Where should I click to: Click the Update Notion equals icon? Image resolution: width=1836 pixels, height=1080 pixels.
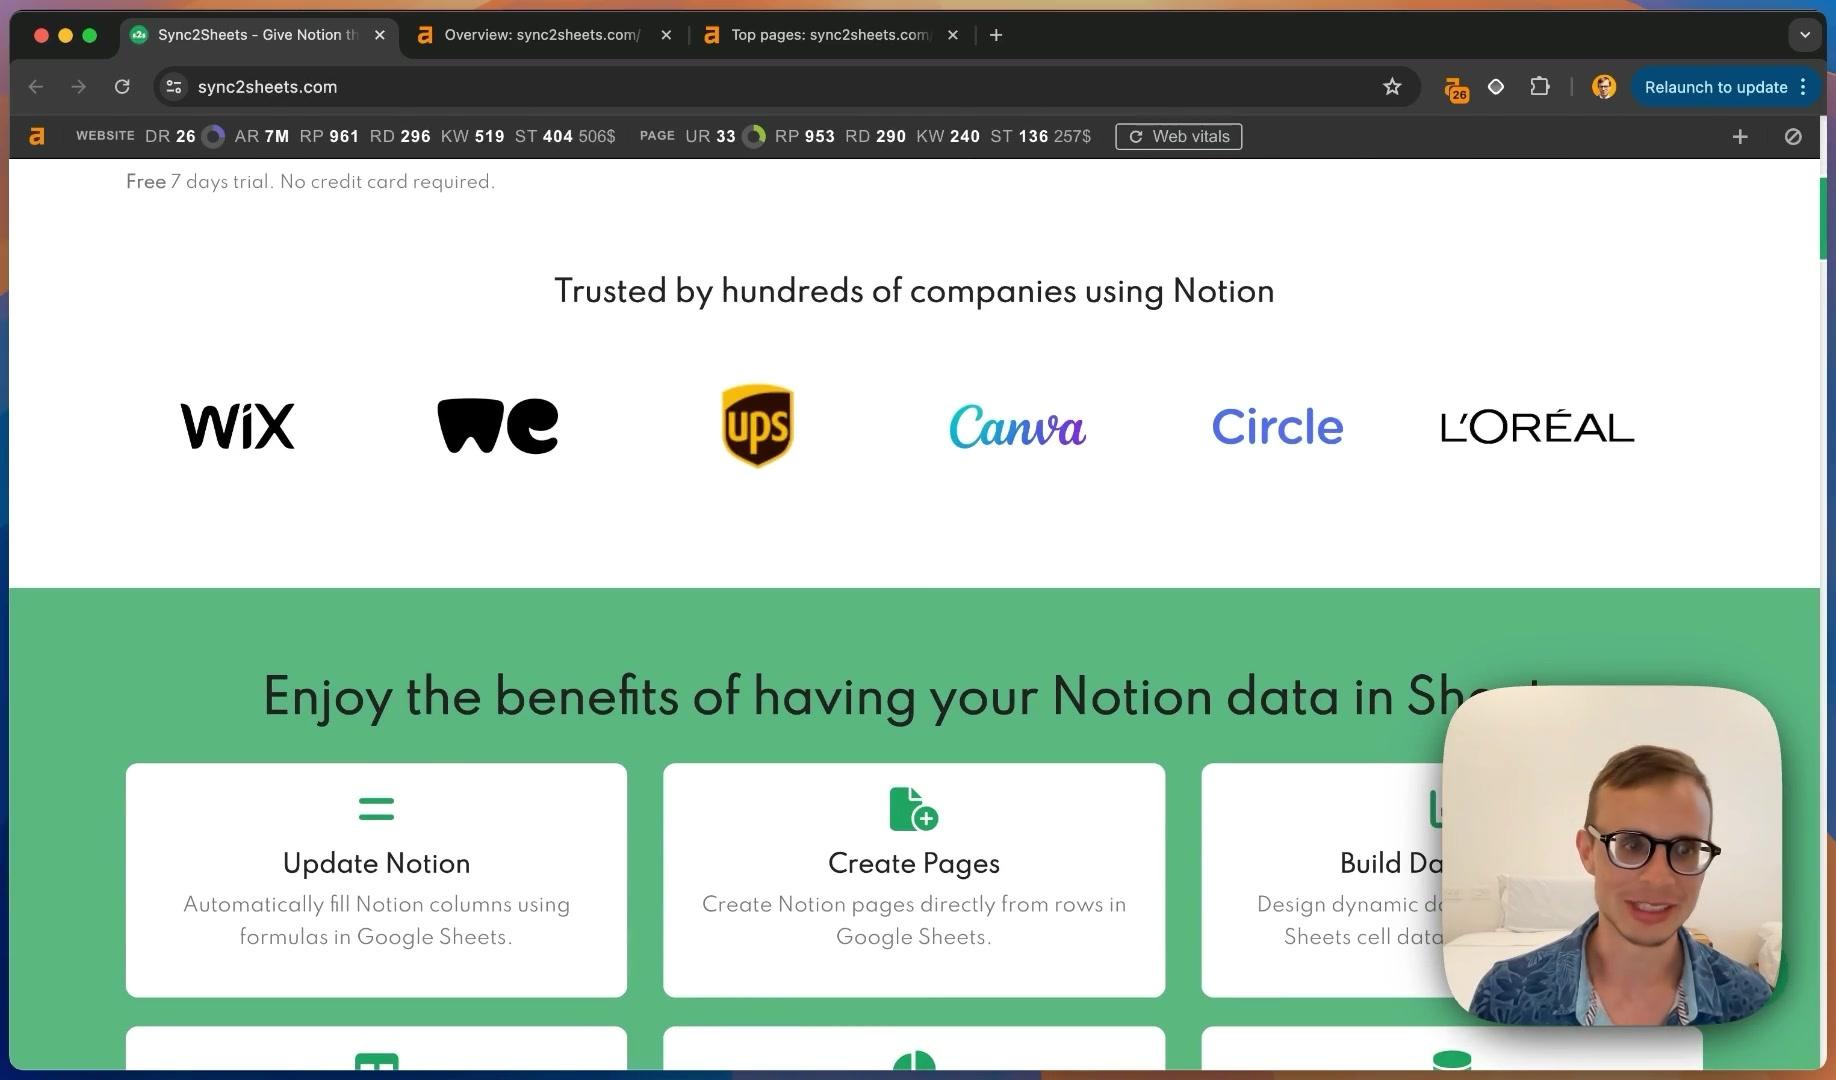tap(376, 808)
